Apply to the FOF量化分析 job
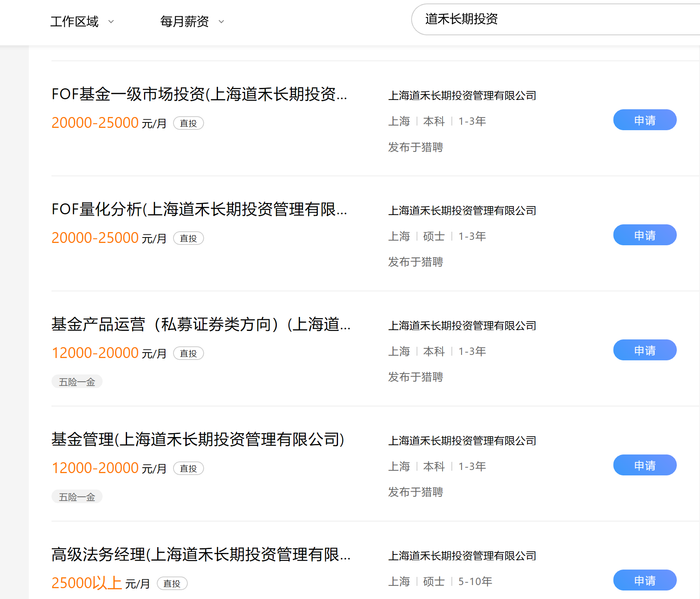 pyautogui.click(x=645, y=235)
